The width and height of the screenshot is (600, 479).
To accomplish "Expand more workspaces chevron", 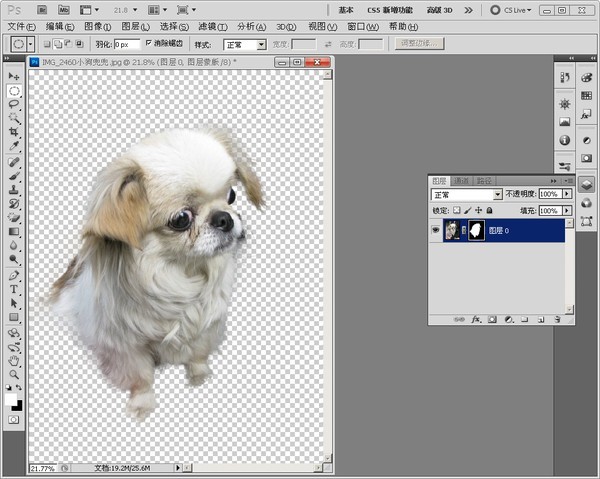I will (x=468, y=10).
